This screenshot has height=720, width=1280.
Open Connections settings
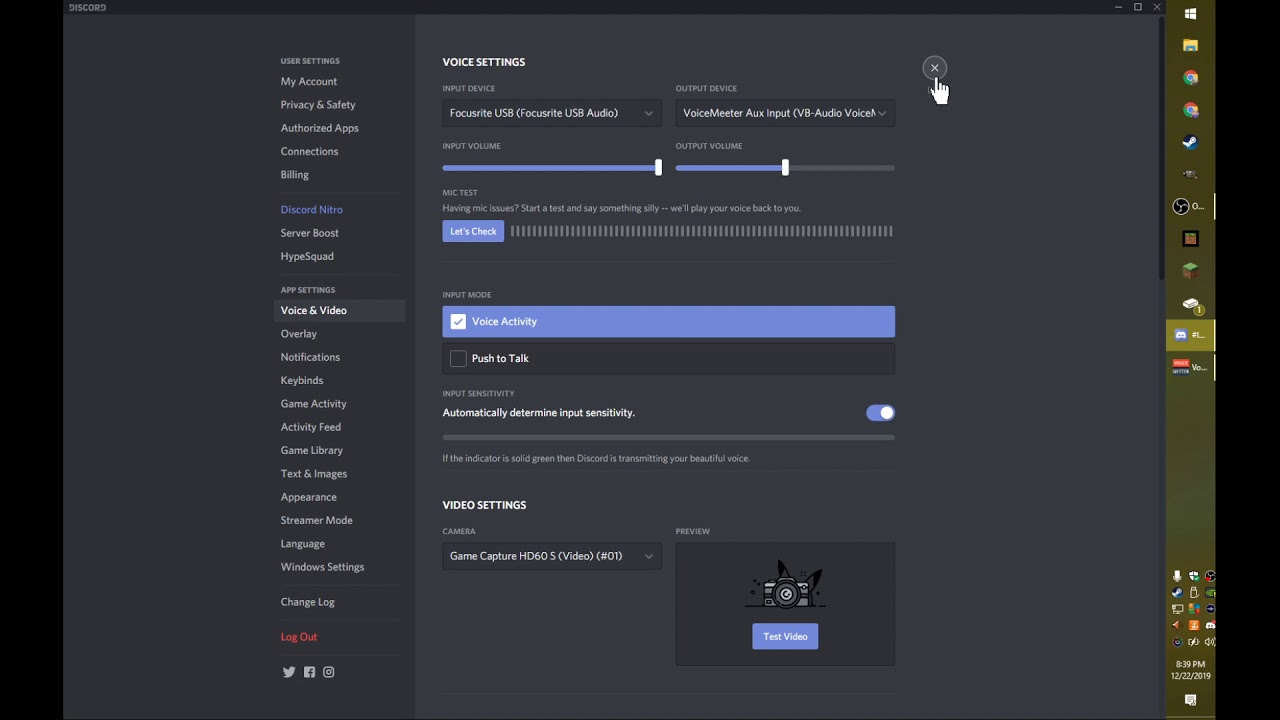[310, 151]
